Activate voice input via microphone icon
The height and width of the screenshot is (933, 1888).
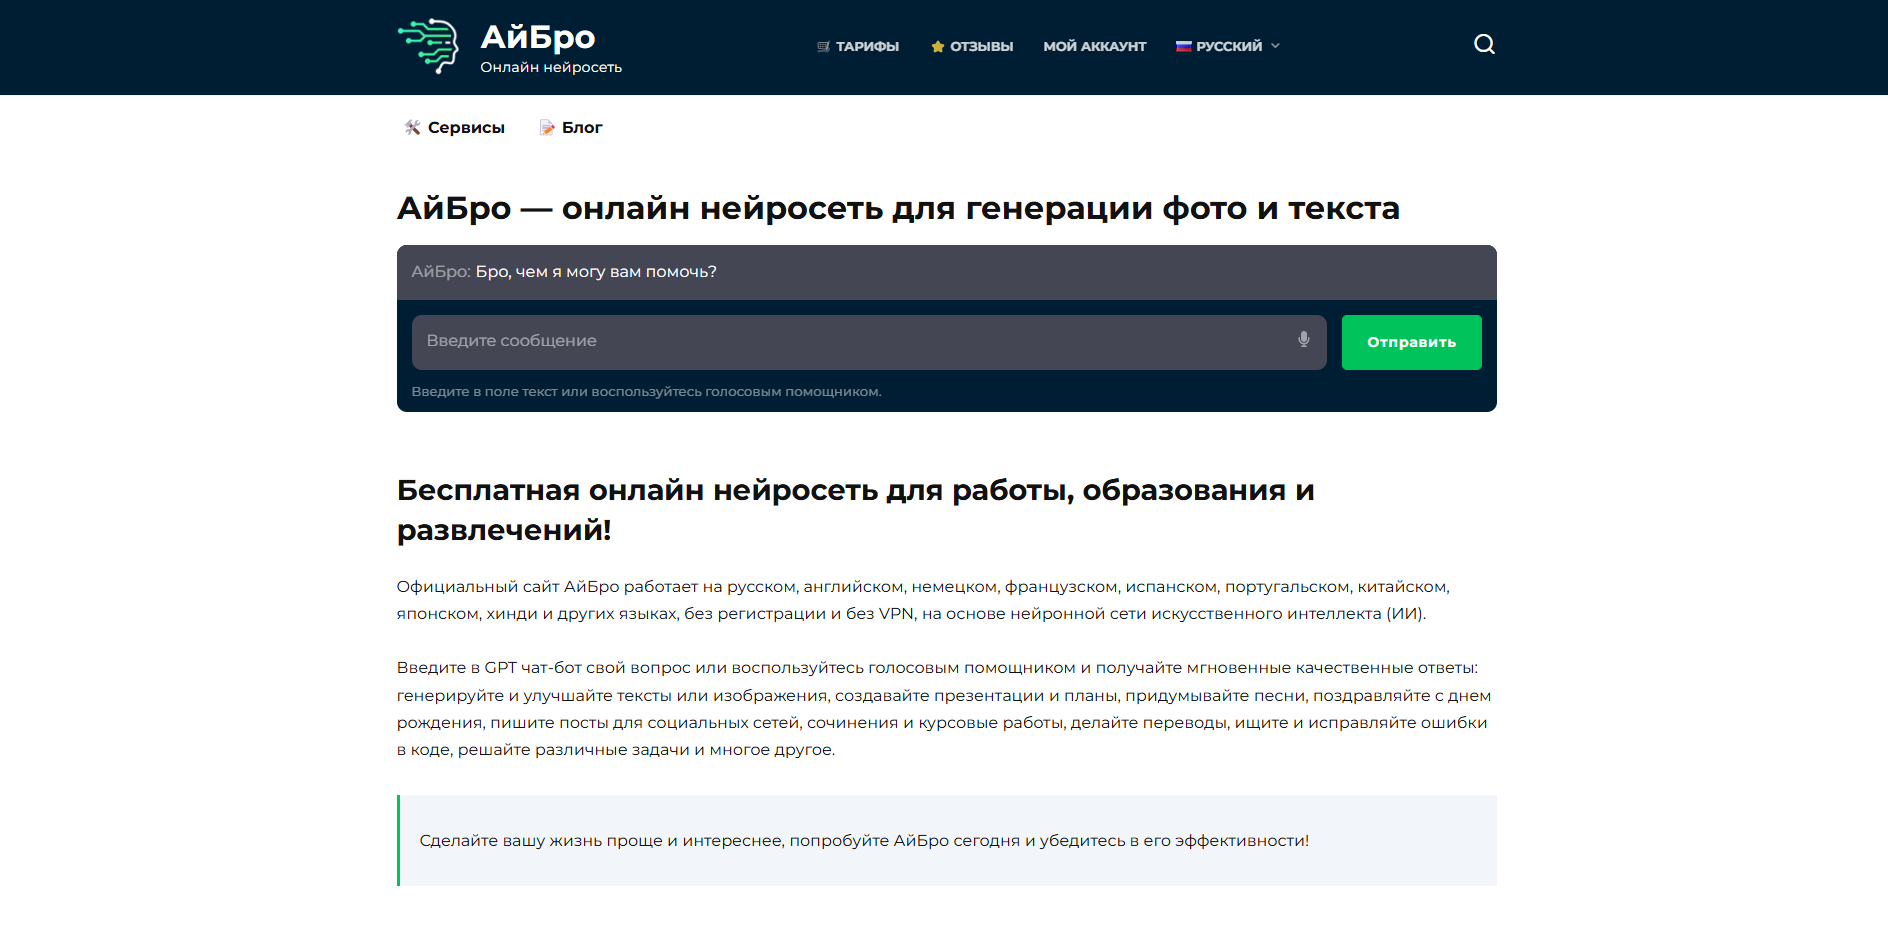click(x=1303, y=340)
